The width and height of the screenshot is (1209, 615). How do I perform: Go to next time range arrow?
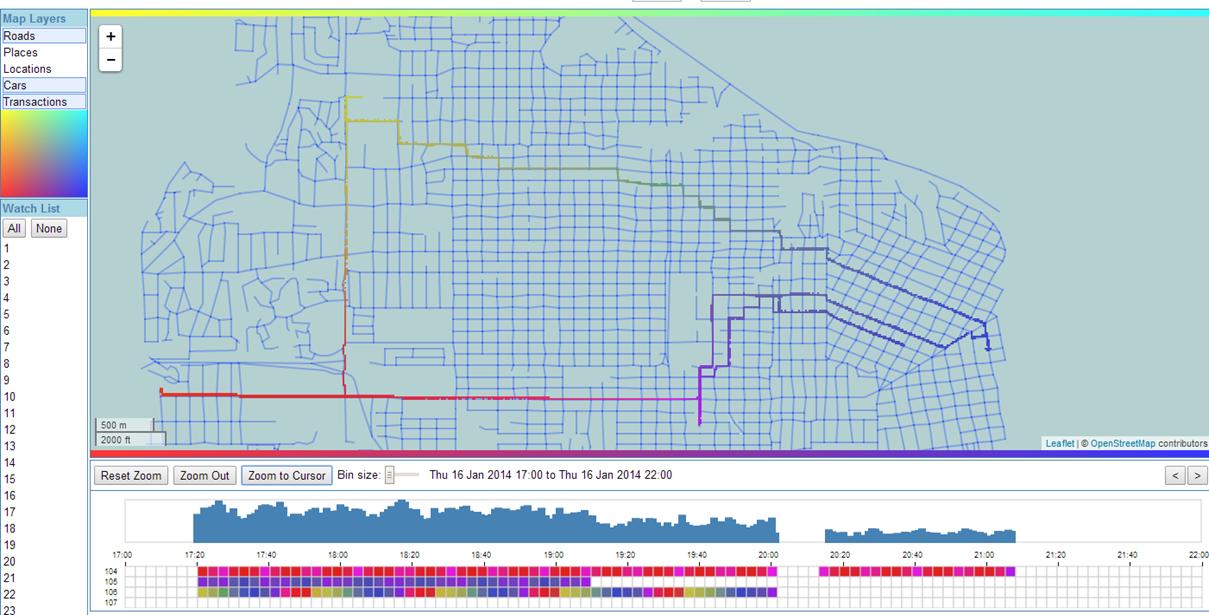tap(1197, 476)
